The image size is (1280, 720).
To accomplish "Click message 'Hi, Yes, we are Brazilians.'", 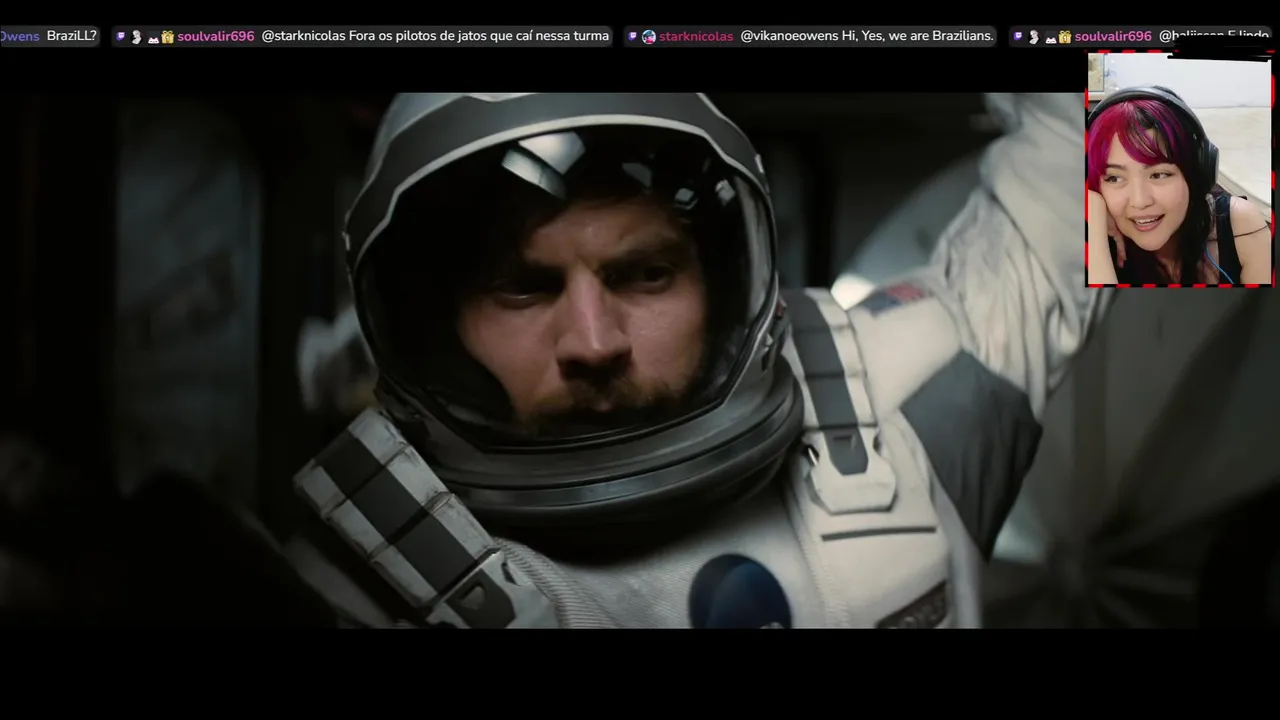I will (916, 36).
